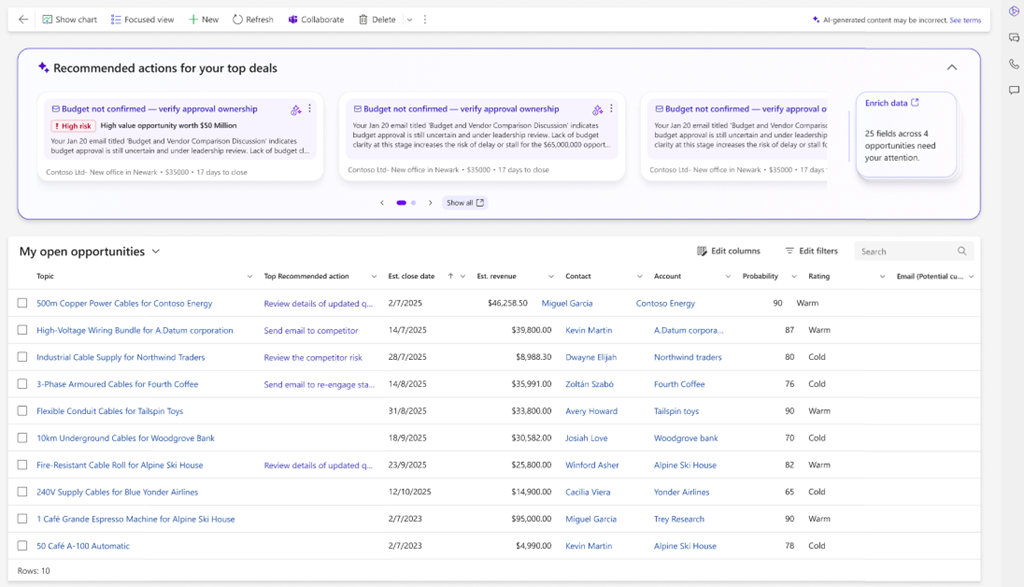Open Est. revenue column dropdown
Viewport: 1024px width, 587px height.
[x=551, y=277]
